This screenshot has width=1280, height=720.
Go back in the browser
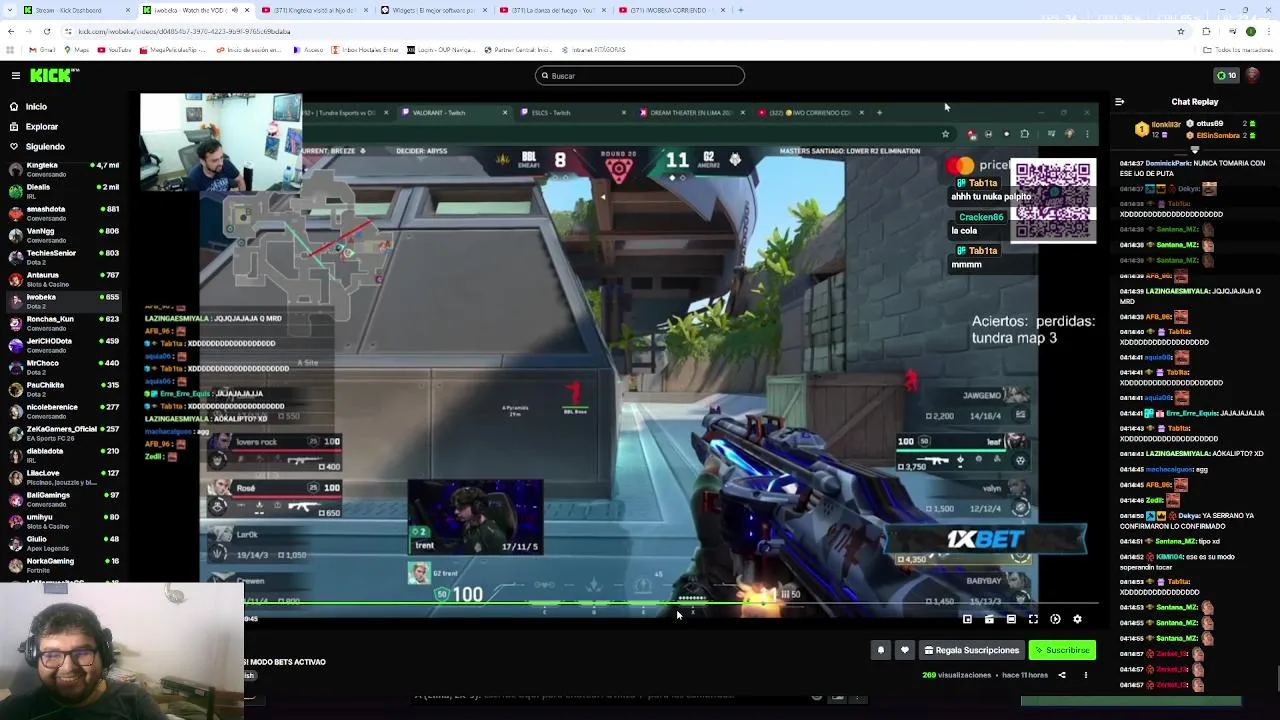[11, 31]
